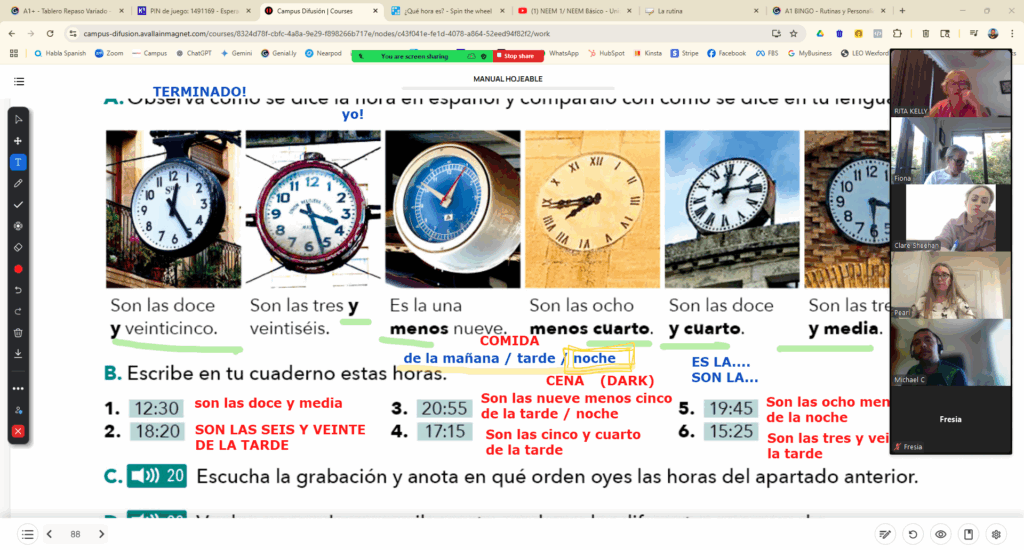Open more annotation options (three dots)
Image resolution: width=1024 pixels, height=550 pixels.
18,389
